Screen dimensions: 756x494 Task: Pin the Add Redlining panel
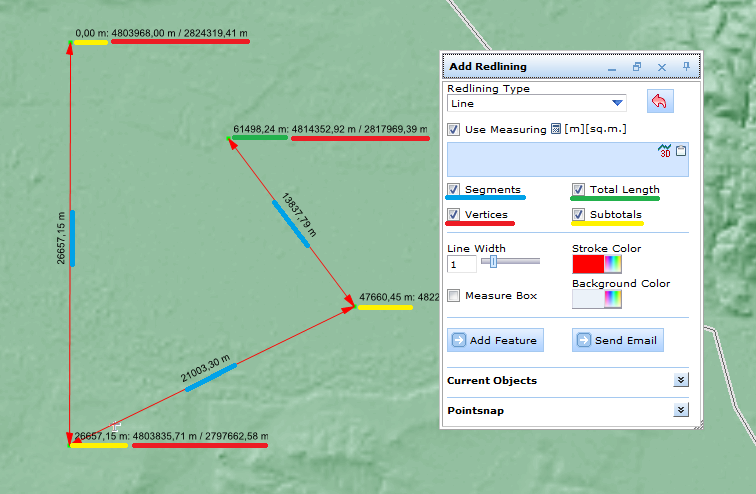tap(686, 67)
